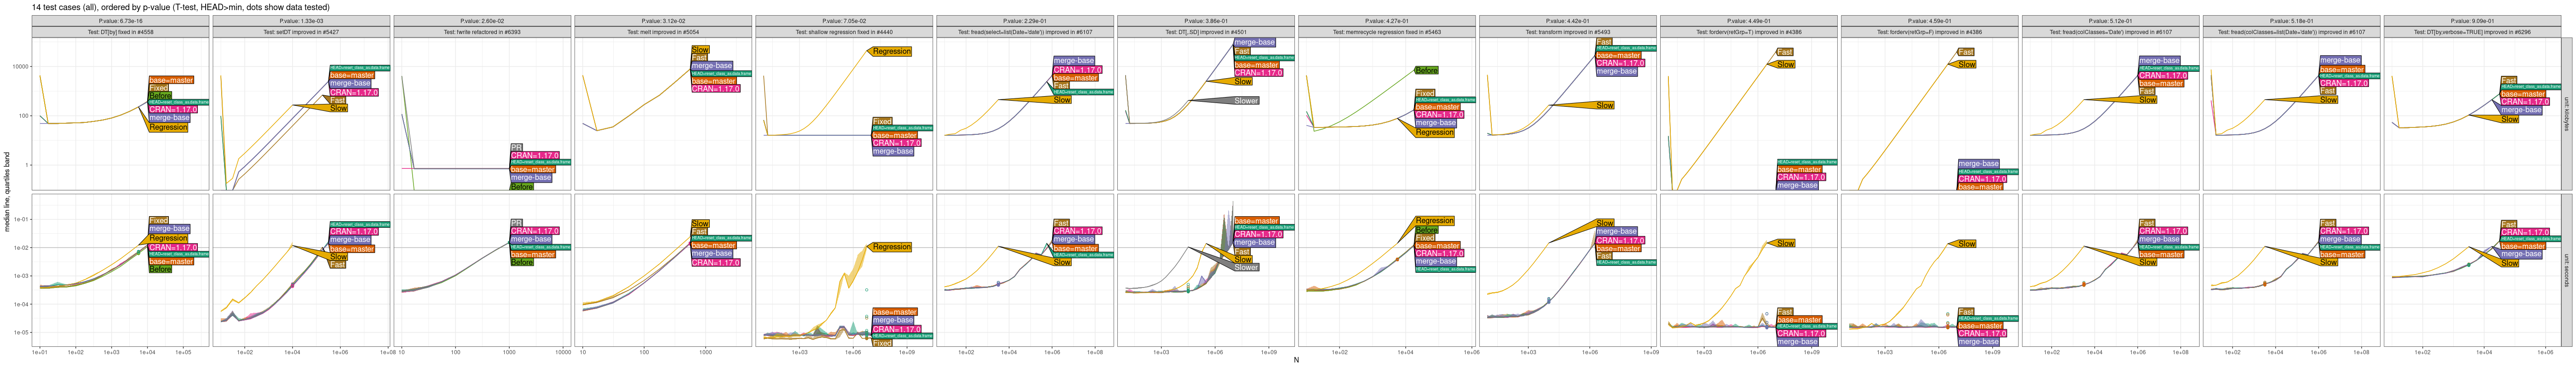The width and height of the screenshot is (2576, 368).
Task: Click 'Test: memrecycle regression fixed in #5463' header
Action: click(1387, 32)
